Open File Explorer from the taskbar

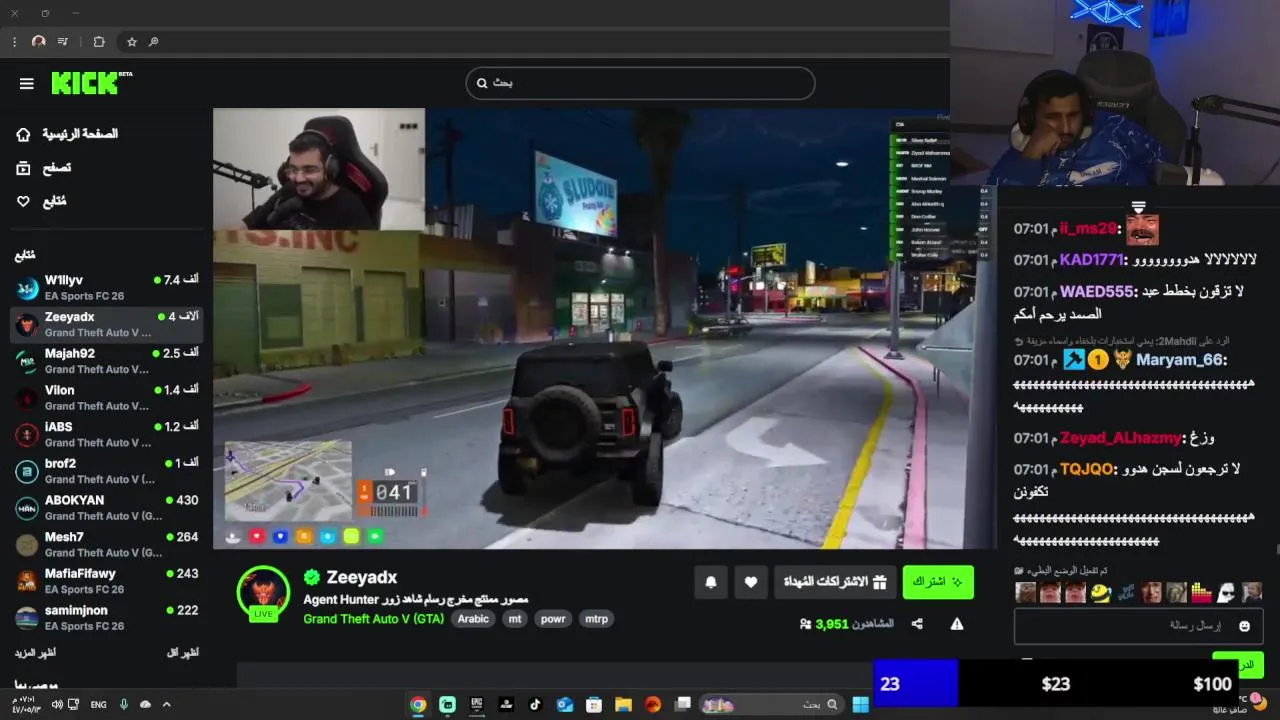(623, 704)
